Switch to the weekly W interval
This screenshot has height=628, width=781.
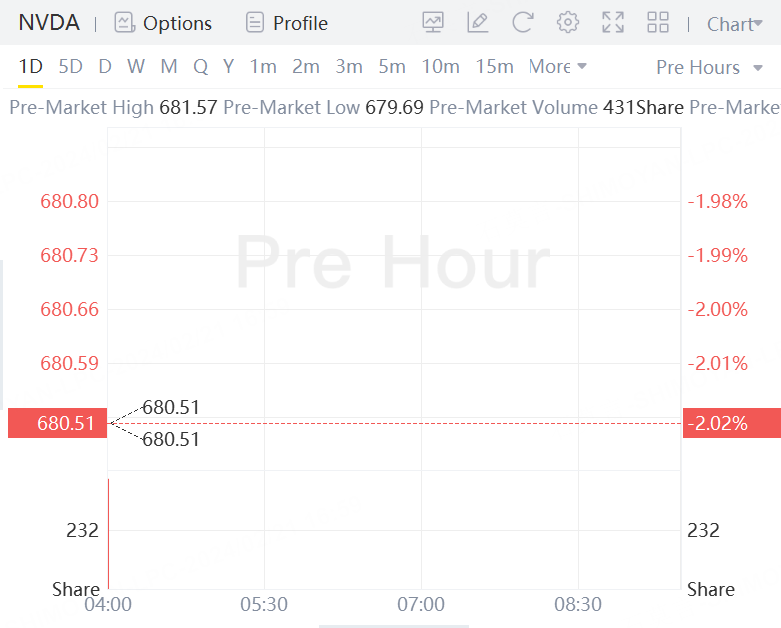click(x=136, y=67)
